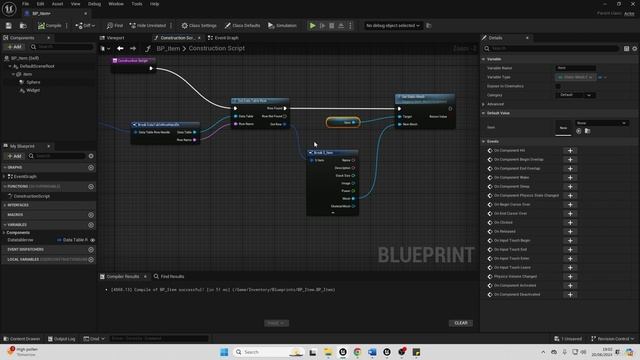Compile the blueprint
Image resolution: width=640 pixels, height=360 pixels.
pos(49,26)
